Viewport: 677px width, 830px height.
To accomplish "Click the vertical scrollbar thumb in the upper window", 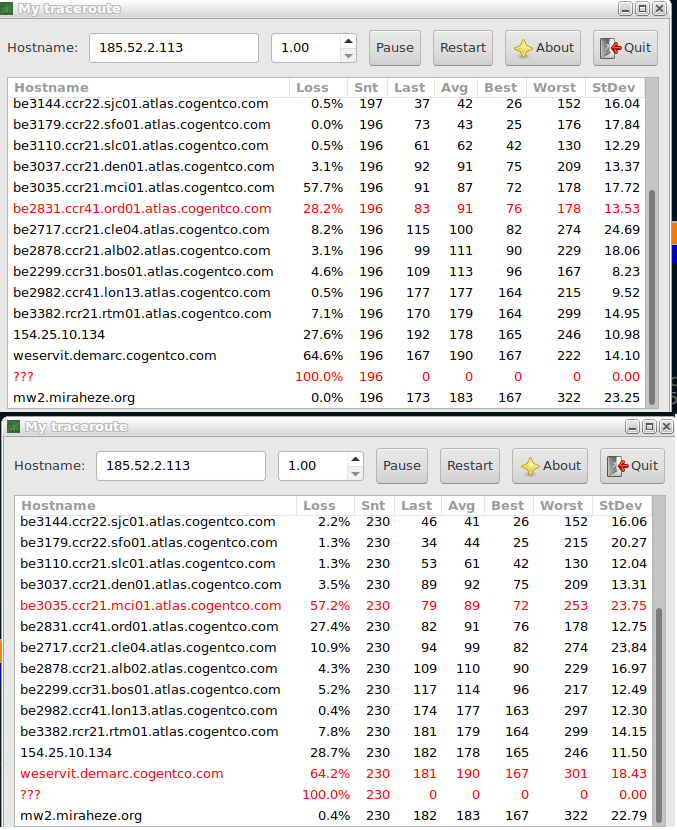I will tap(652, 297).
